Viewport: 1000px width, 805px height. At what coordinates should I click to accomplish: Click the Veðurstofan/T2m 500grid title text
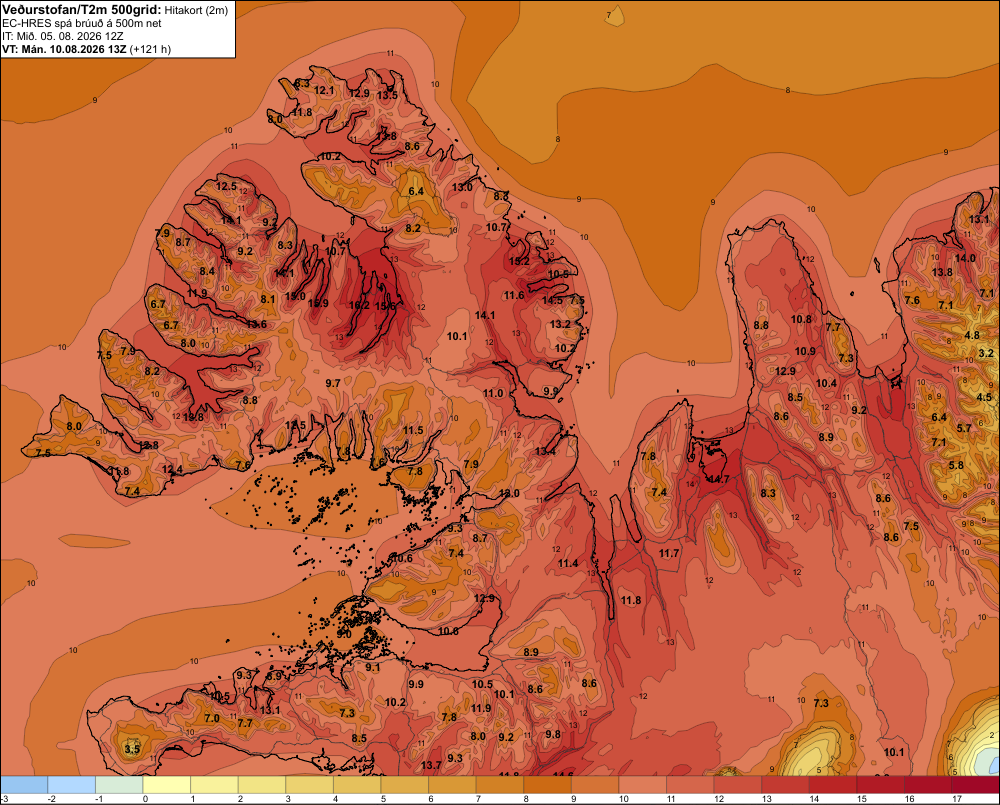pyautogui.click(x=82, y=9)
